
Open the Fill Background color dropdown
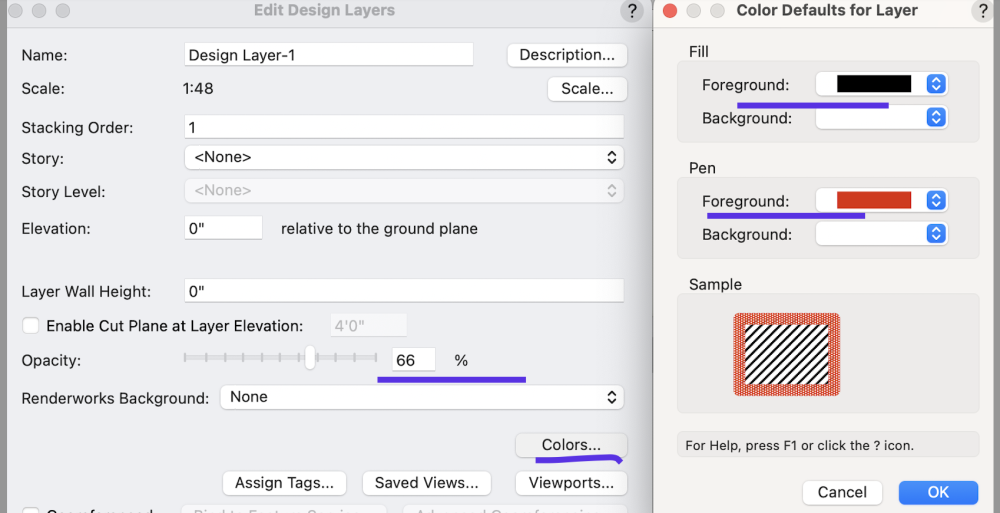point(881,118)
